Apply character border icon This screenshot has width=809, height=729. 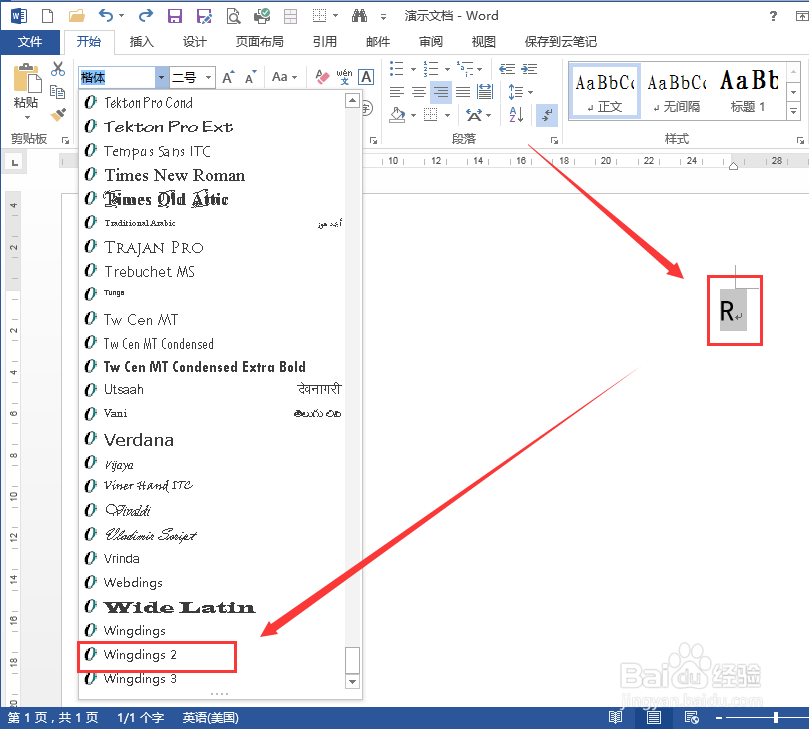pos(366,77)
